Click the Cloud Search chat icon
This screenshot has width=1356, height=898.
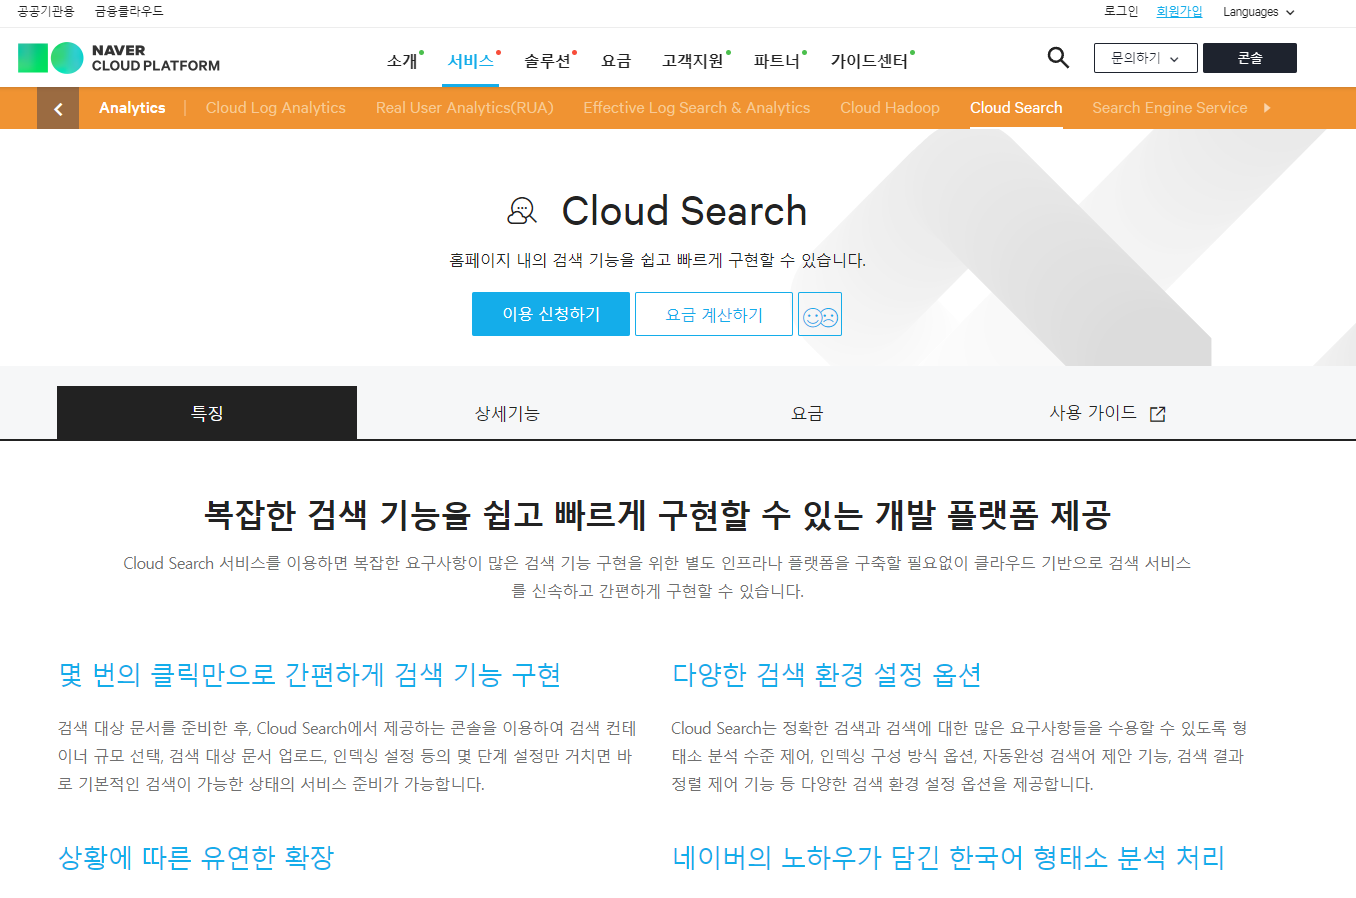[x=522, y=211]
